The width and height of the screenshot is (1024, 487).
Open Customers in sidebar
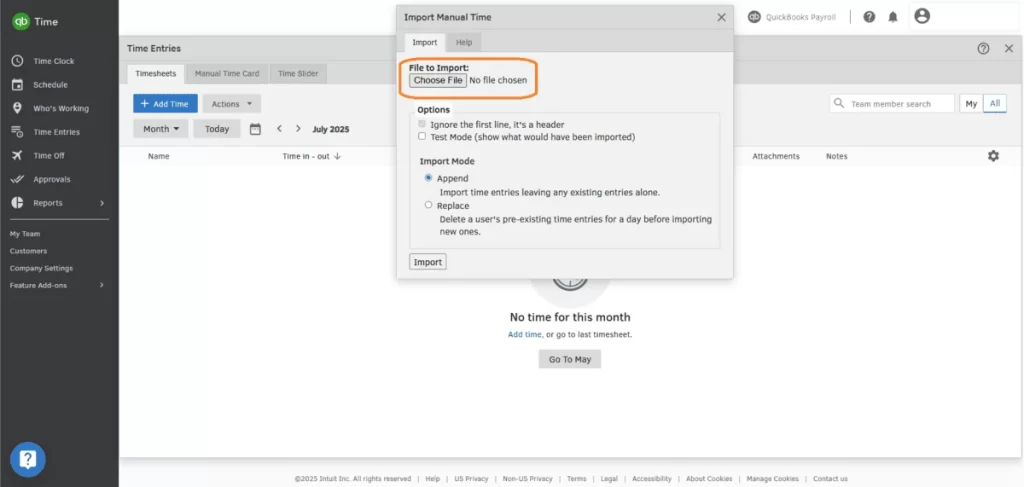tap(28, 251)
